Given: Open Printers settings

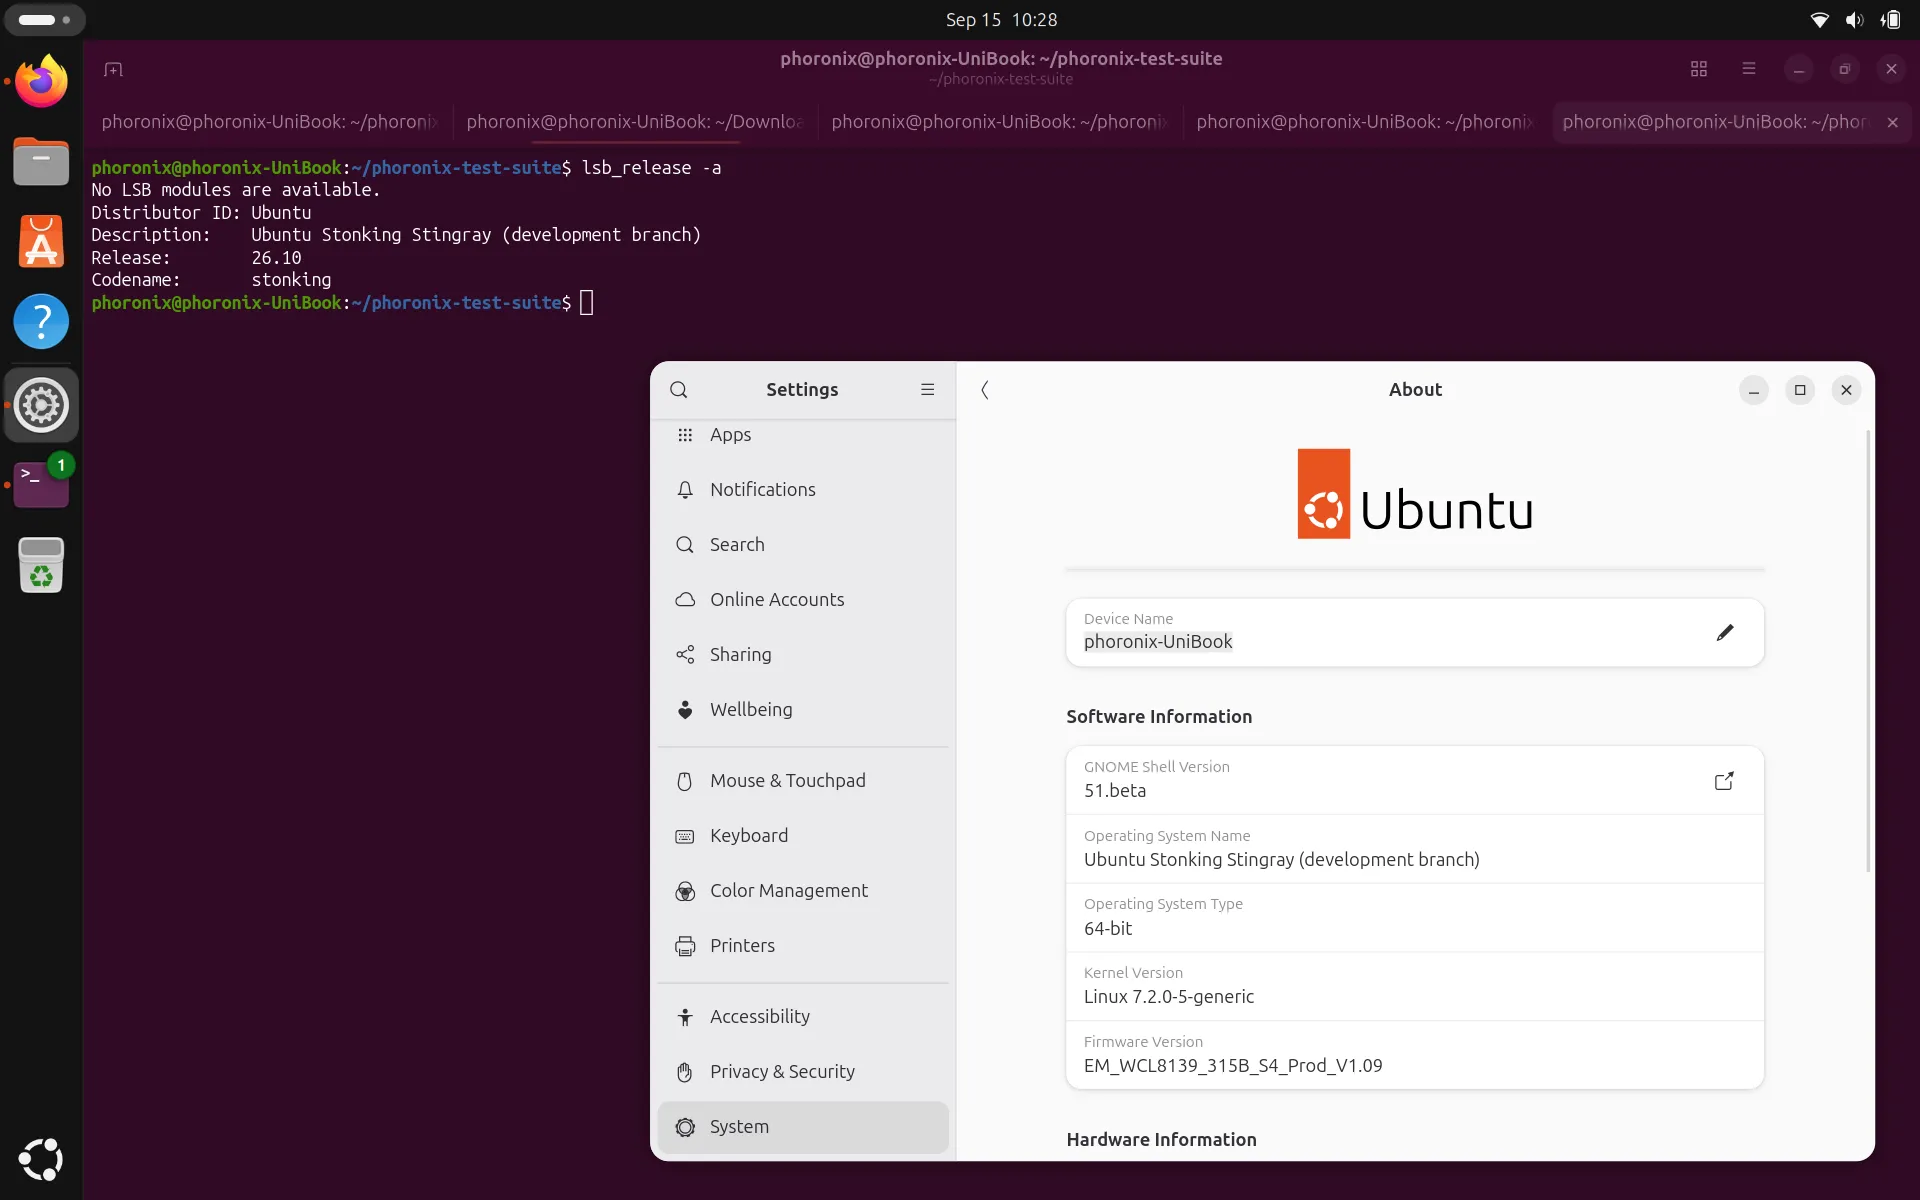Looking at the screenshot, I should pyautogui.click(x=803, y=946).
